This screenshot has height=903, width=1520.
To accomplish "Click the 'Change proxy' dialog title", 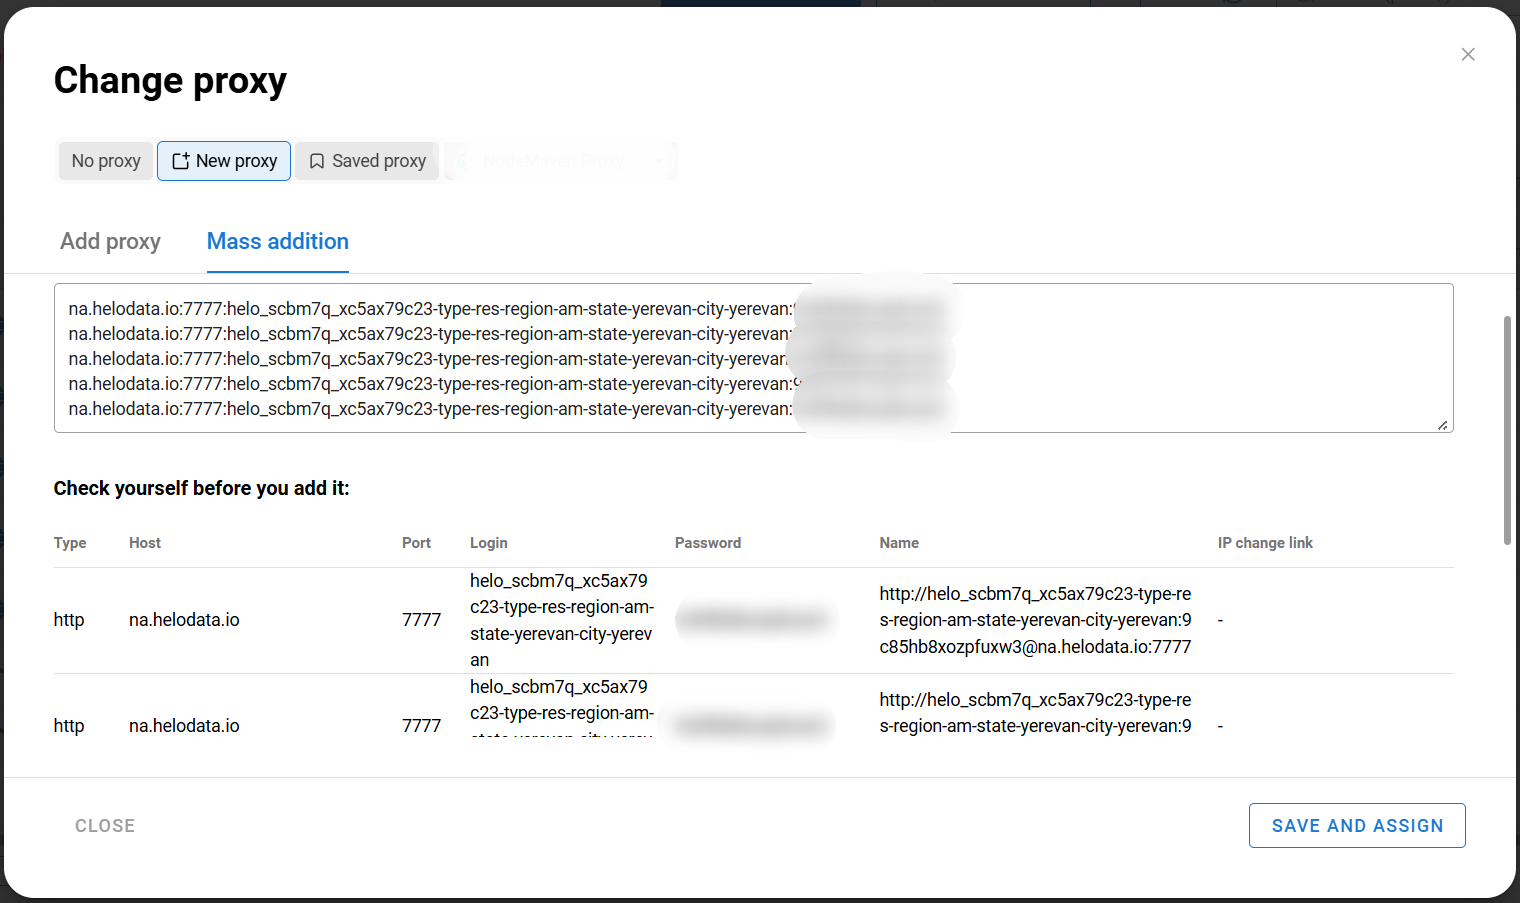I will point(170,80).
